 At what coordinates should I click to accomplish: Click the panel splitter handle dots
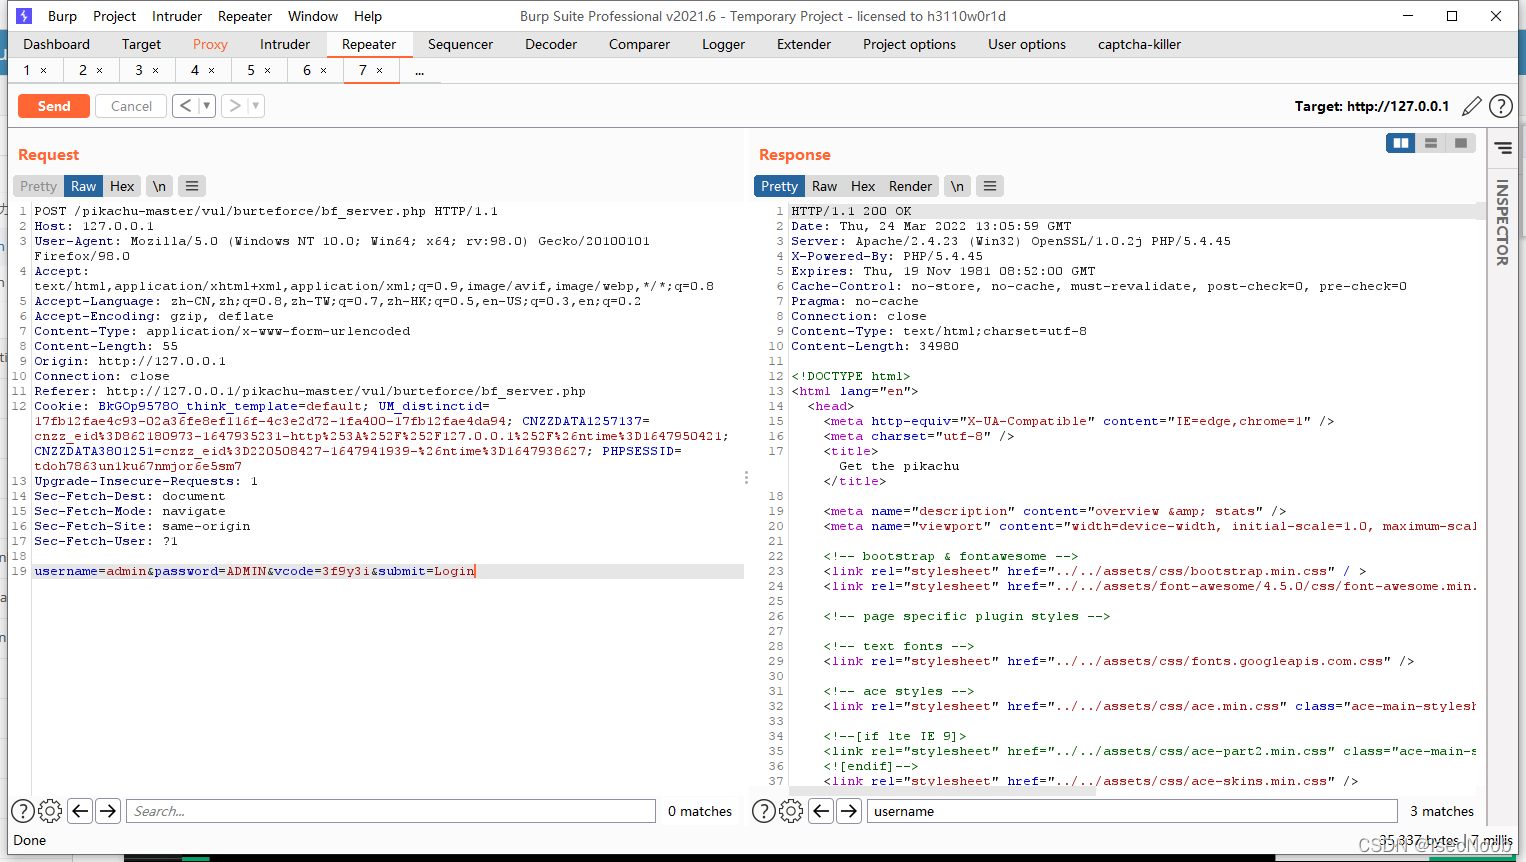746,478
